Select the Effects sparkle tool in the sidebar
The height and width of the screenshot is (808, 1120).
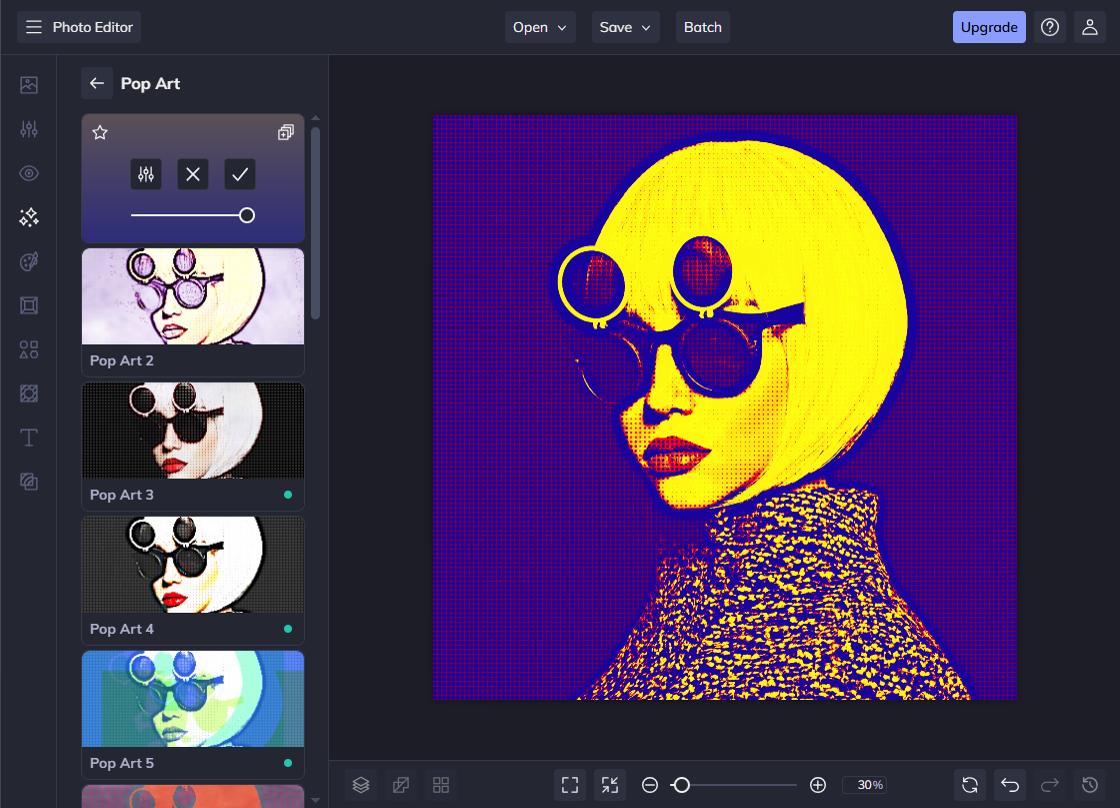pyautogui.click(x=28, y=217)
